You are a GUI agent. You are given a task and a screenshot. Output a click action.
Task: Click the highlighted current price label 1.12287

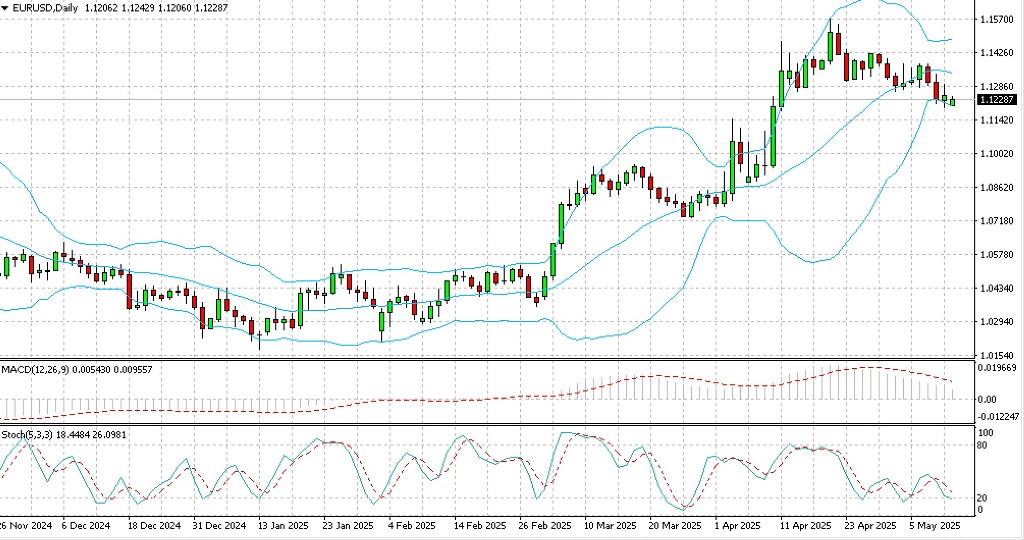coord(997,100)
